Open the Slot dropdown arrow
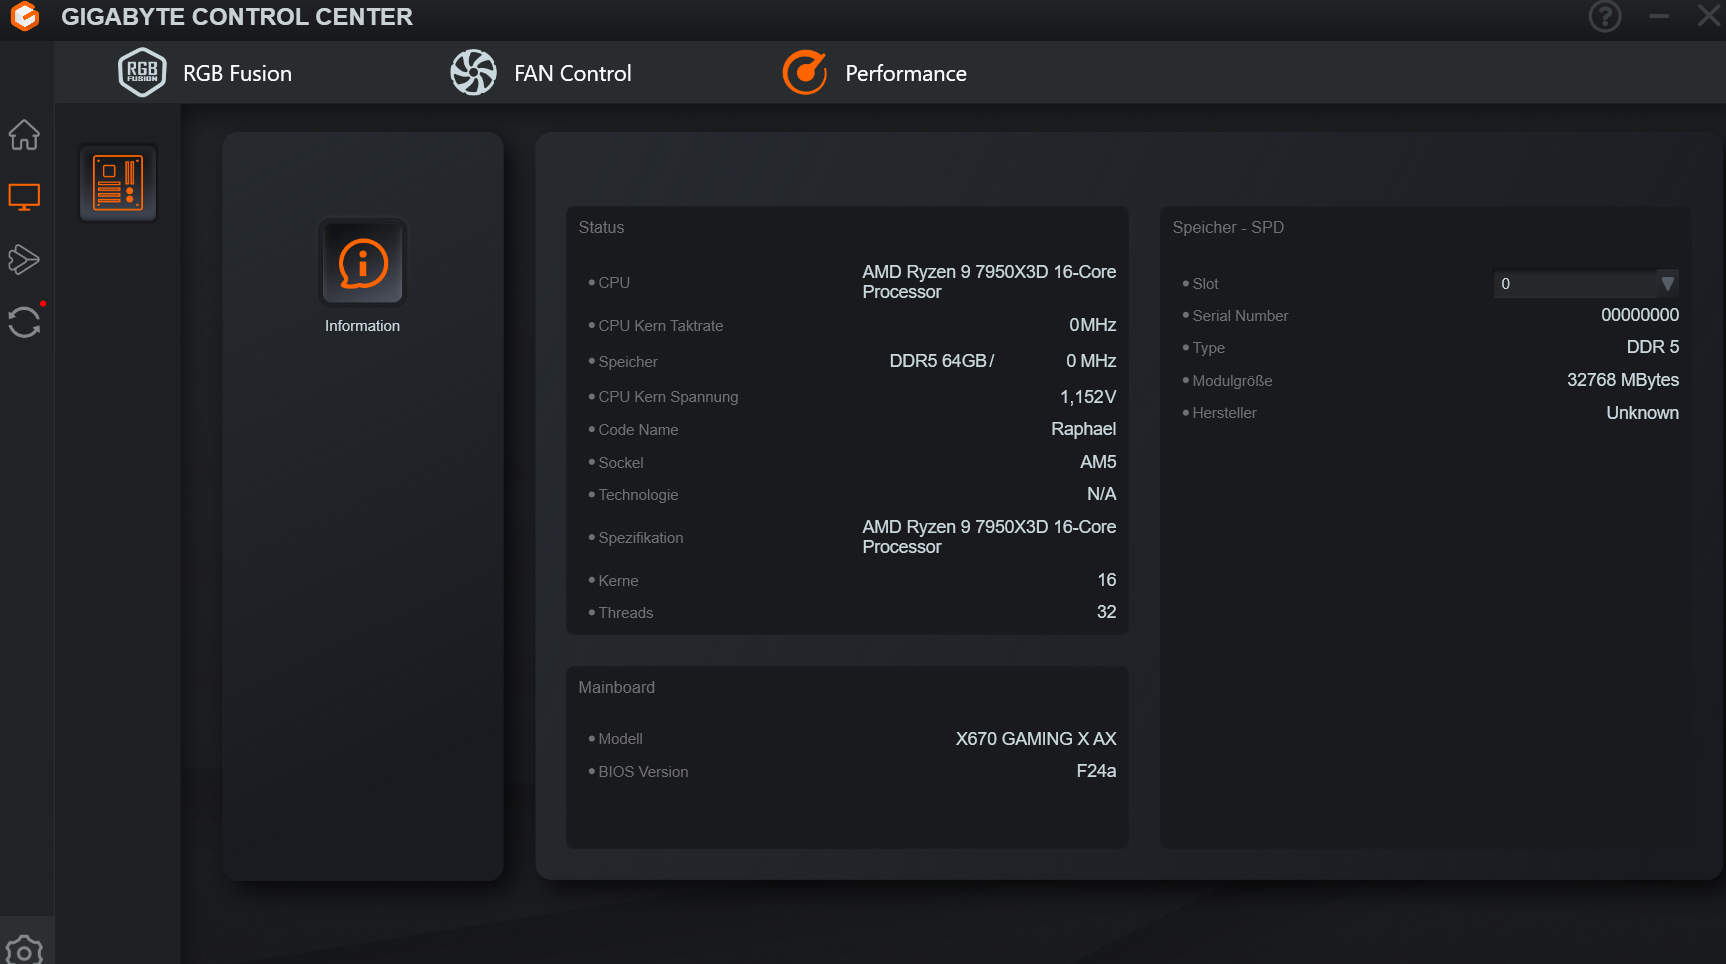 coord(1667,284)
